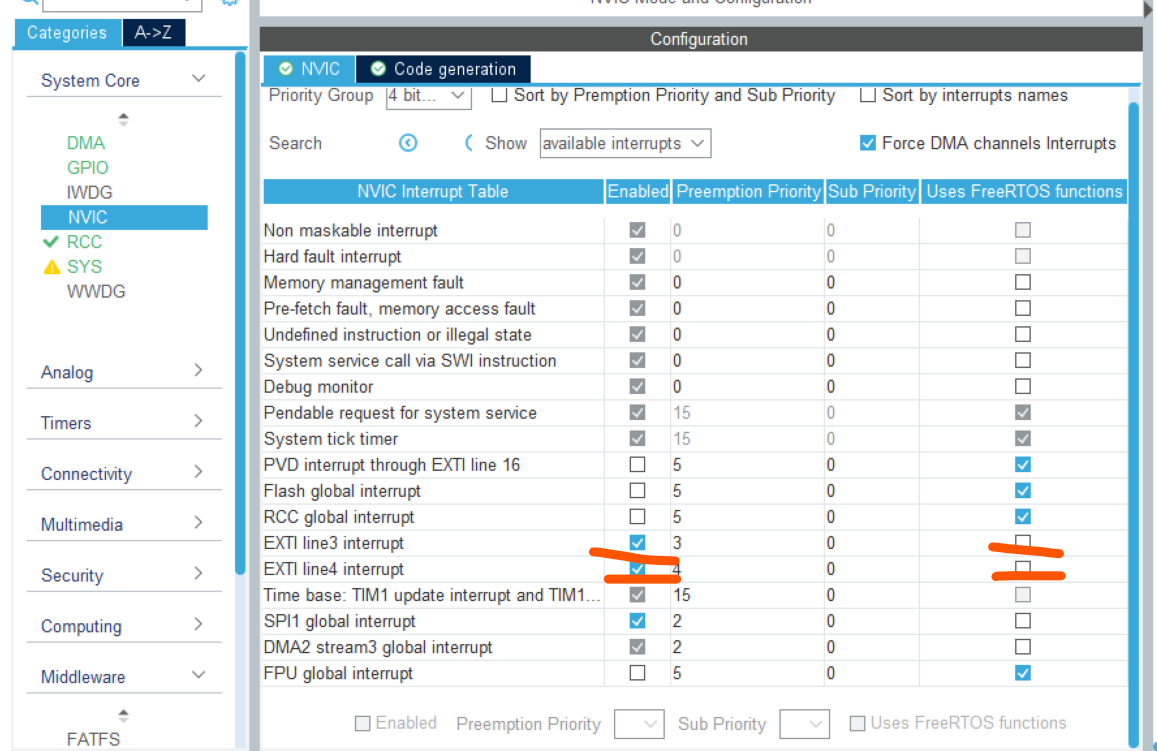
Task: Click the green check on Code generation tab
Action: 378,69
